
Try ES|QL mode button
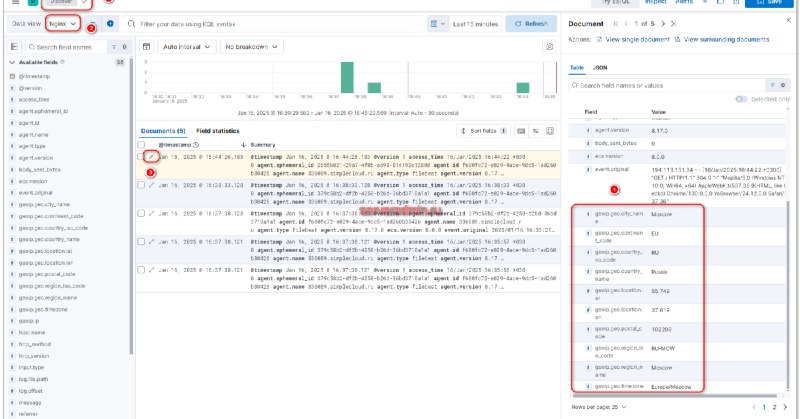click(x=615, y=3)
